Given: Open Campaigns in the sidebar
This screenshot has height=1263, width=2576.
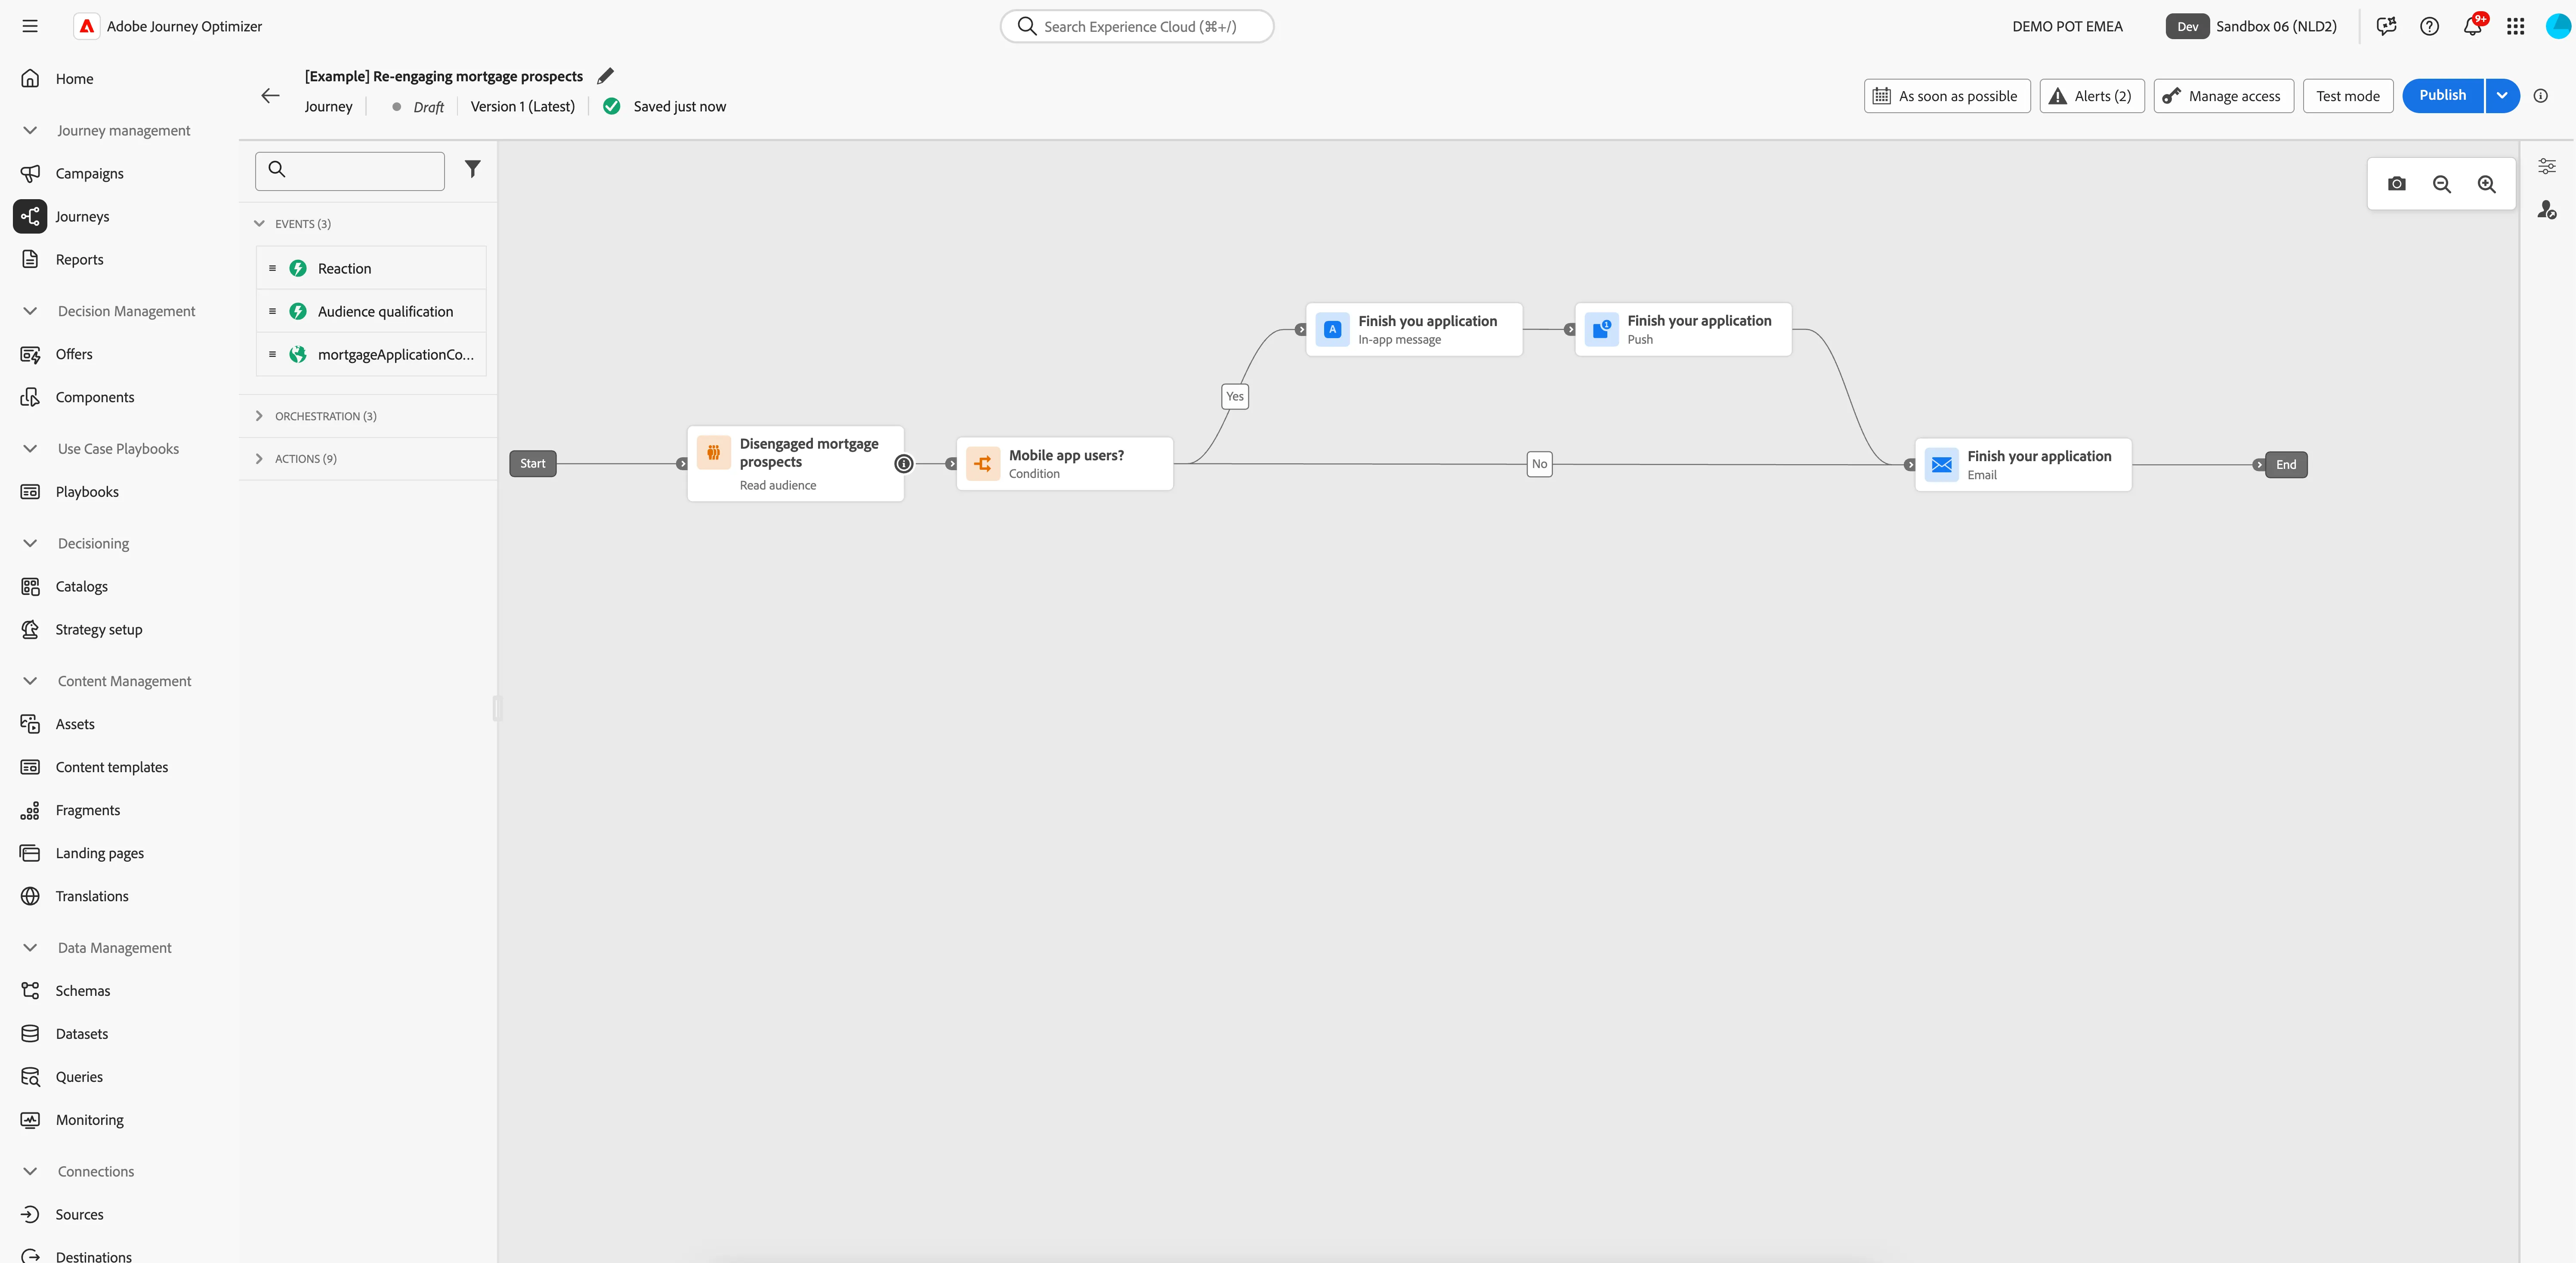Looking at the screenshot, I should point(89,174).
